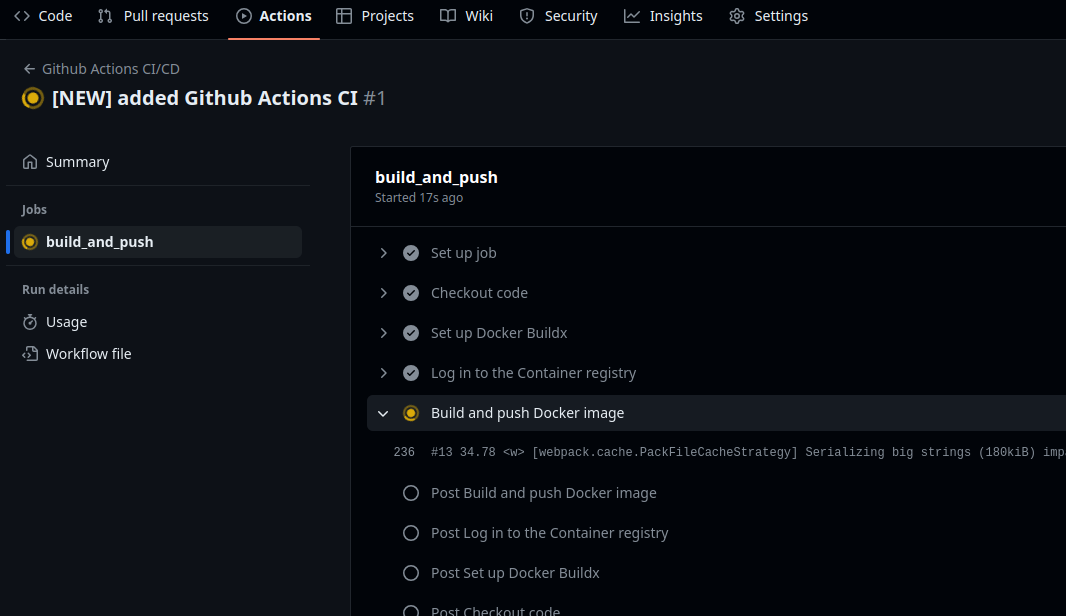Switch to Pull requests tab
This screenshot has height=616, width=1066.
153,16
